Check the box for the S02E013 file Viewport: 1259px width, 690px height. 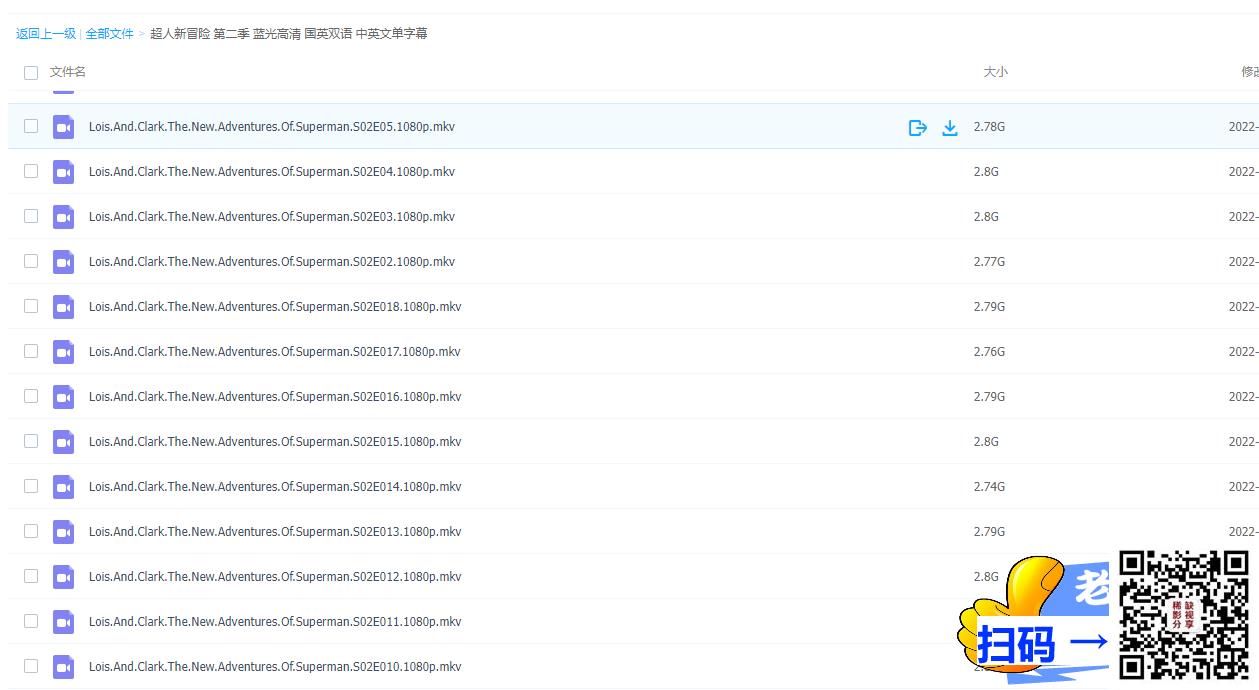(31, 531)
